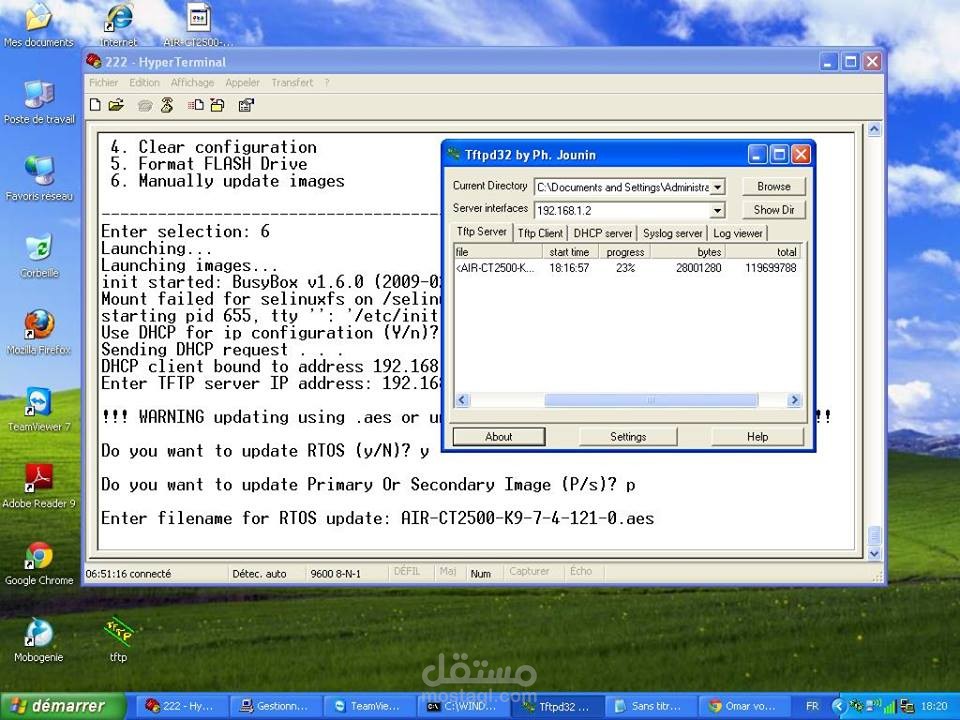Click the Disconnect icon in HyperTerminal toolbar
960x720 pixels.
point(167,105)
